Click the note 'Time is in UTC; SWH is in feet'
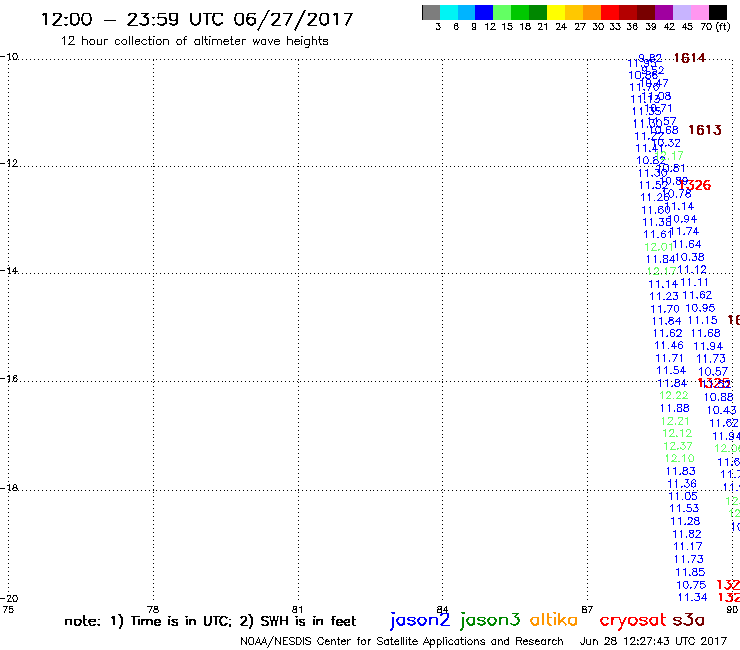 click(210, 621)
